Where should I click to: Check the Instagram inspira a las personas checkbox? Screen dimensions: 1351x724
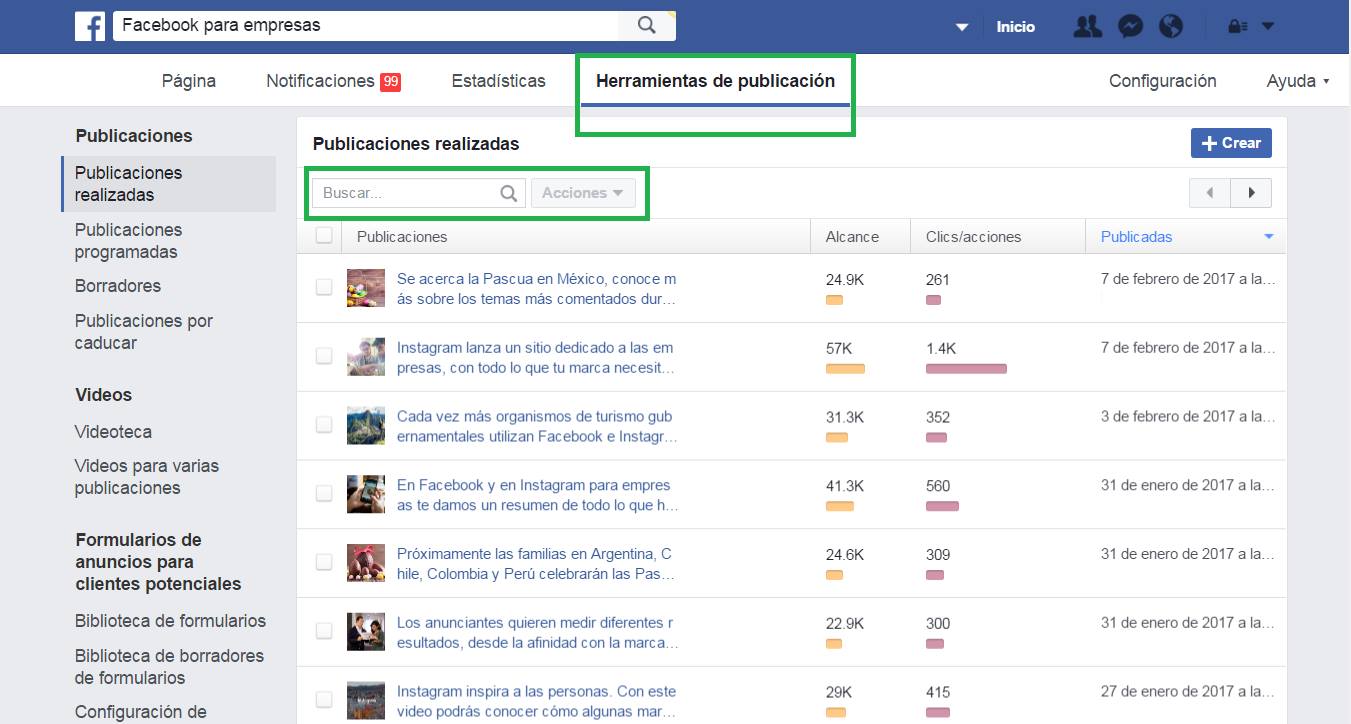click(x=324, y=699)
